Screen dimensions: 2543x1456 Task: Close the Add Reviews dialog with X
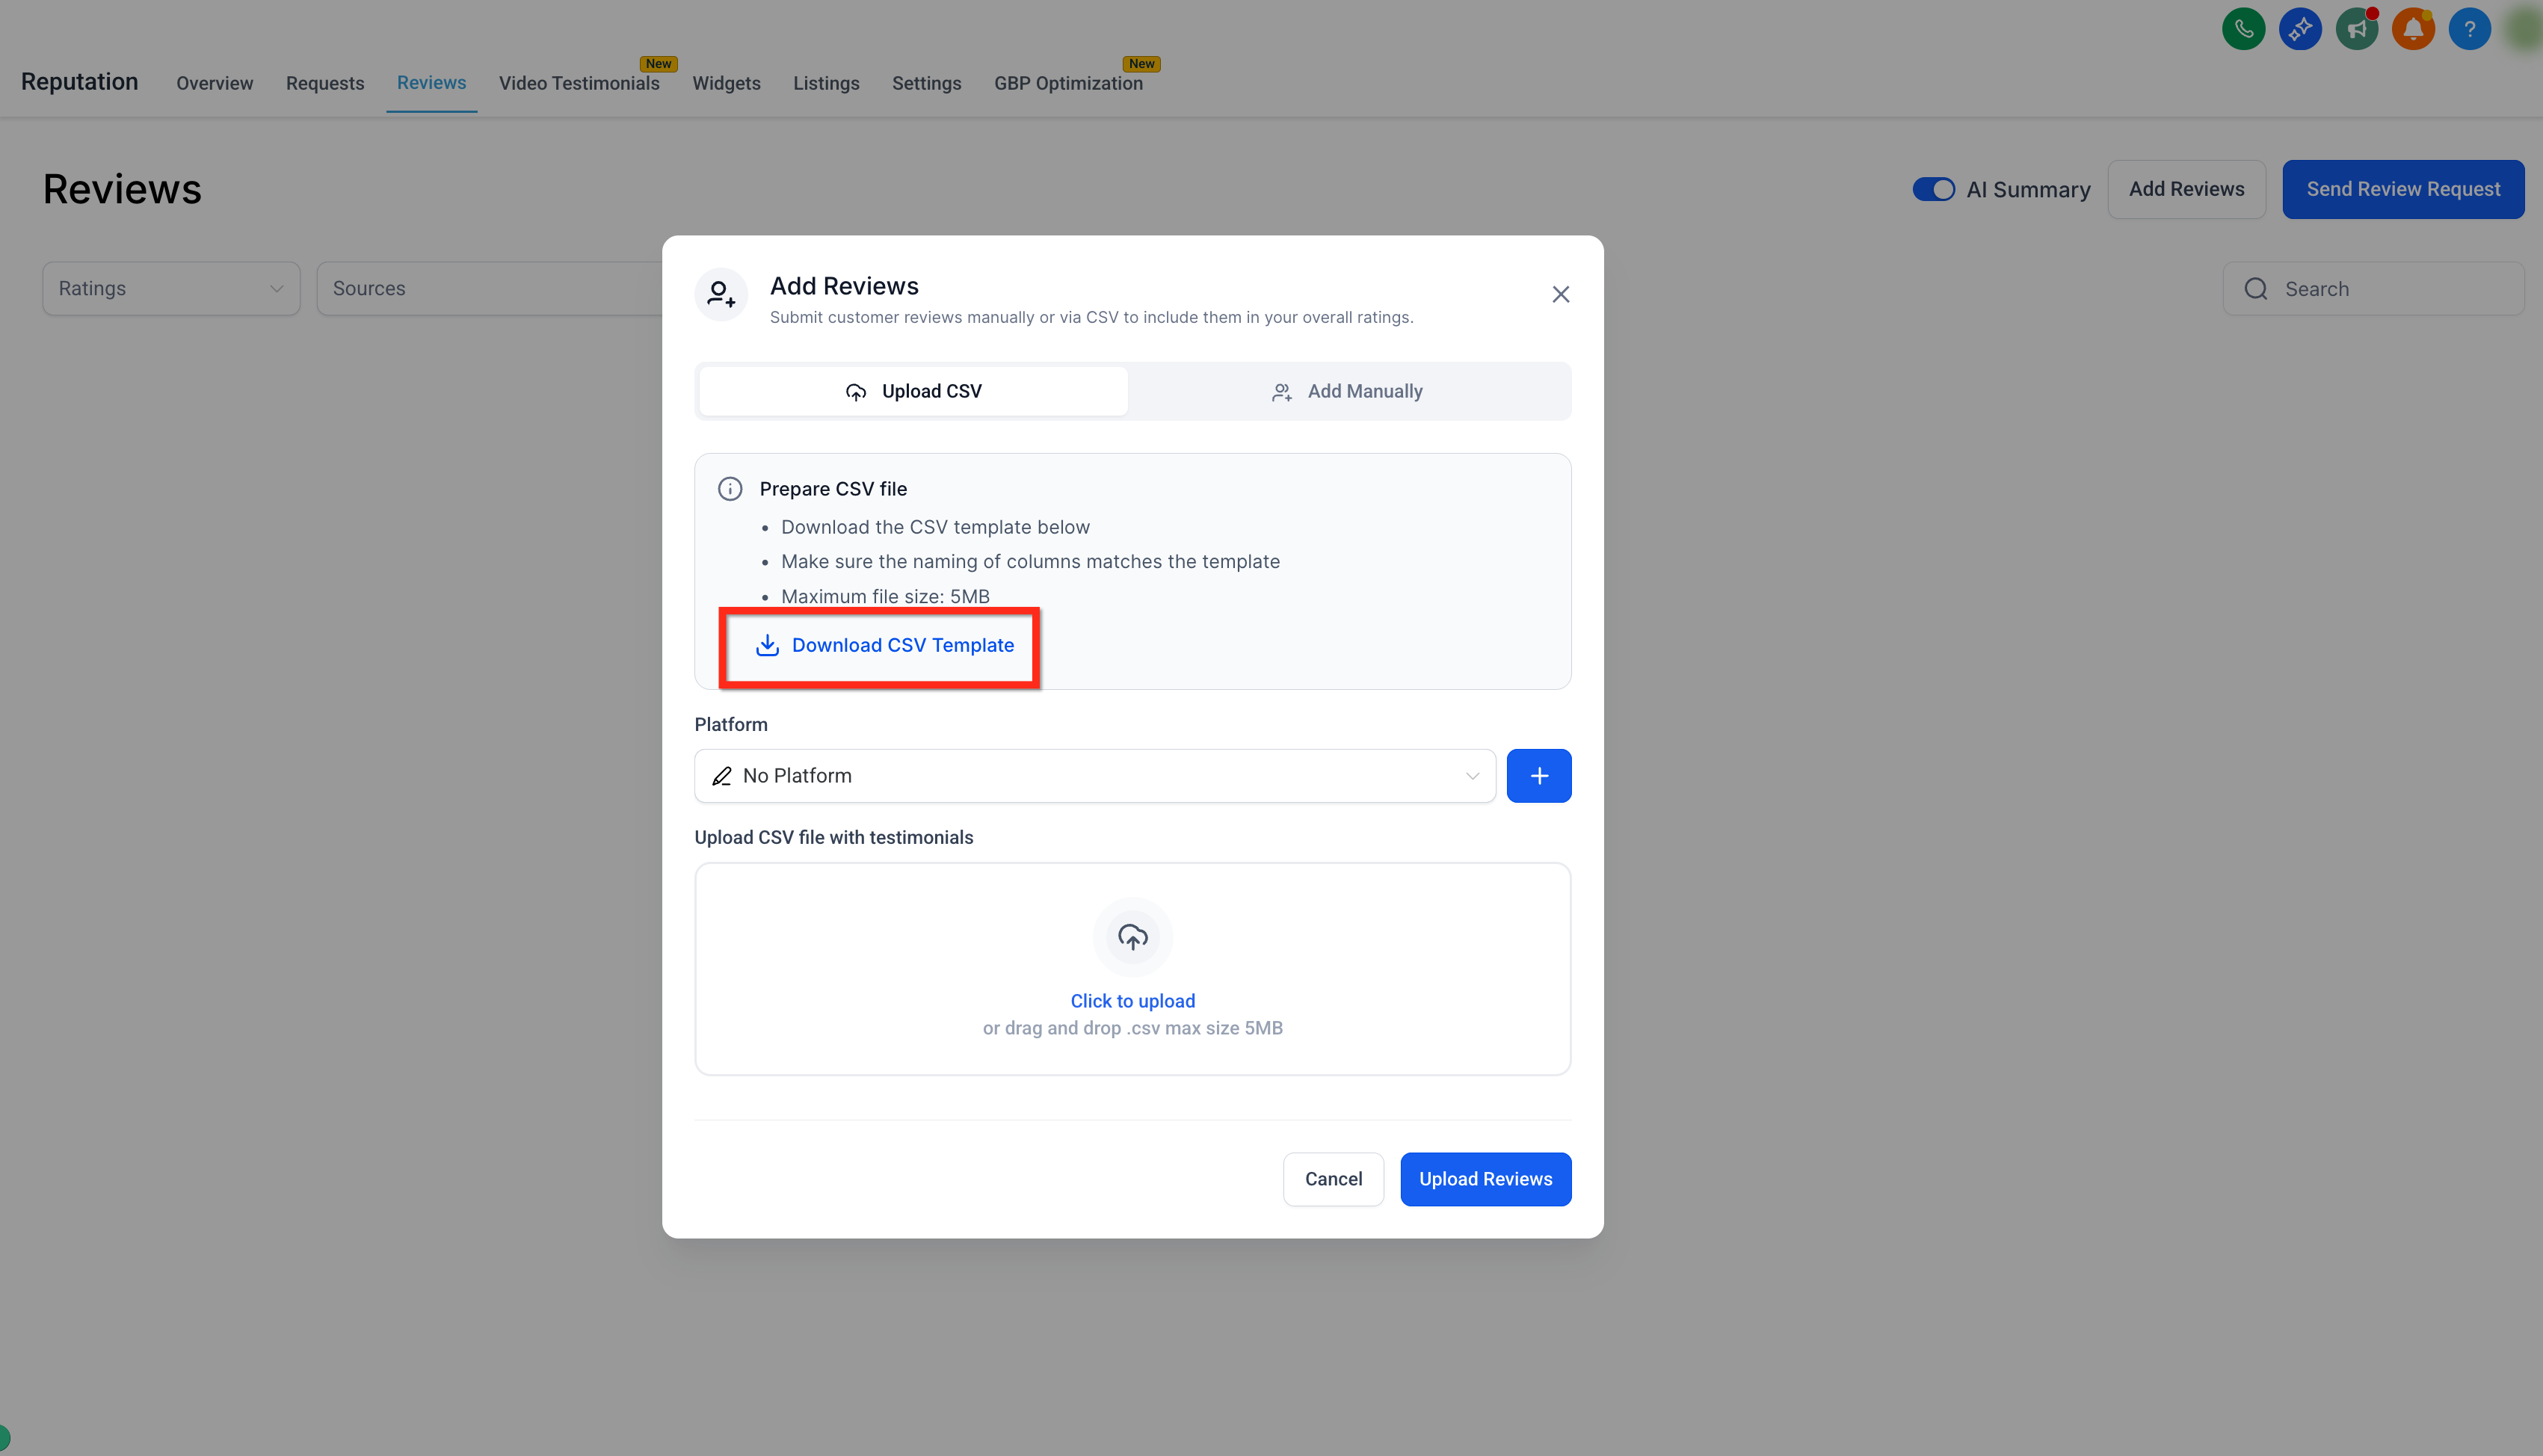[x=1560, y=294]
